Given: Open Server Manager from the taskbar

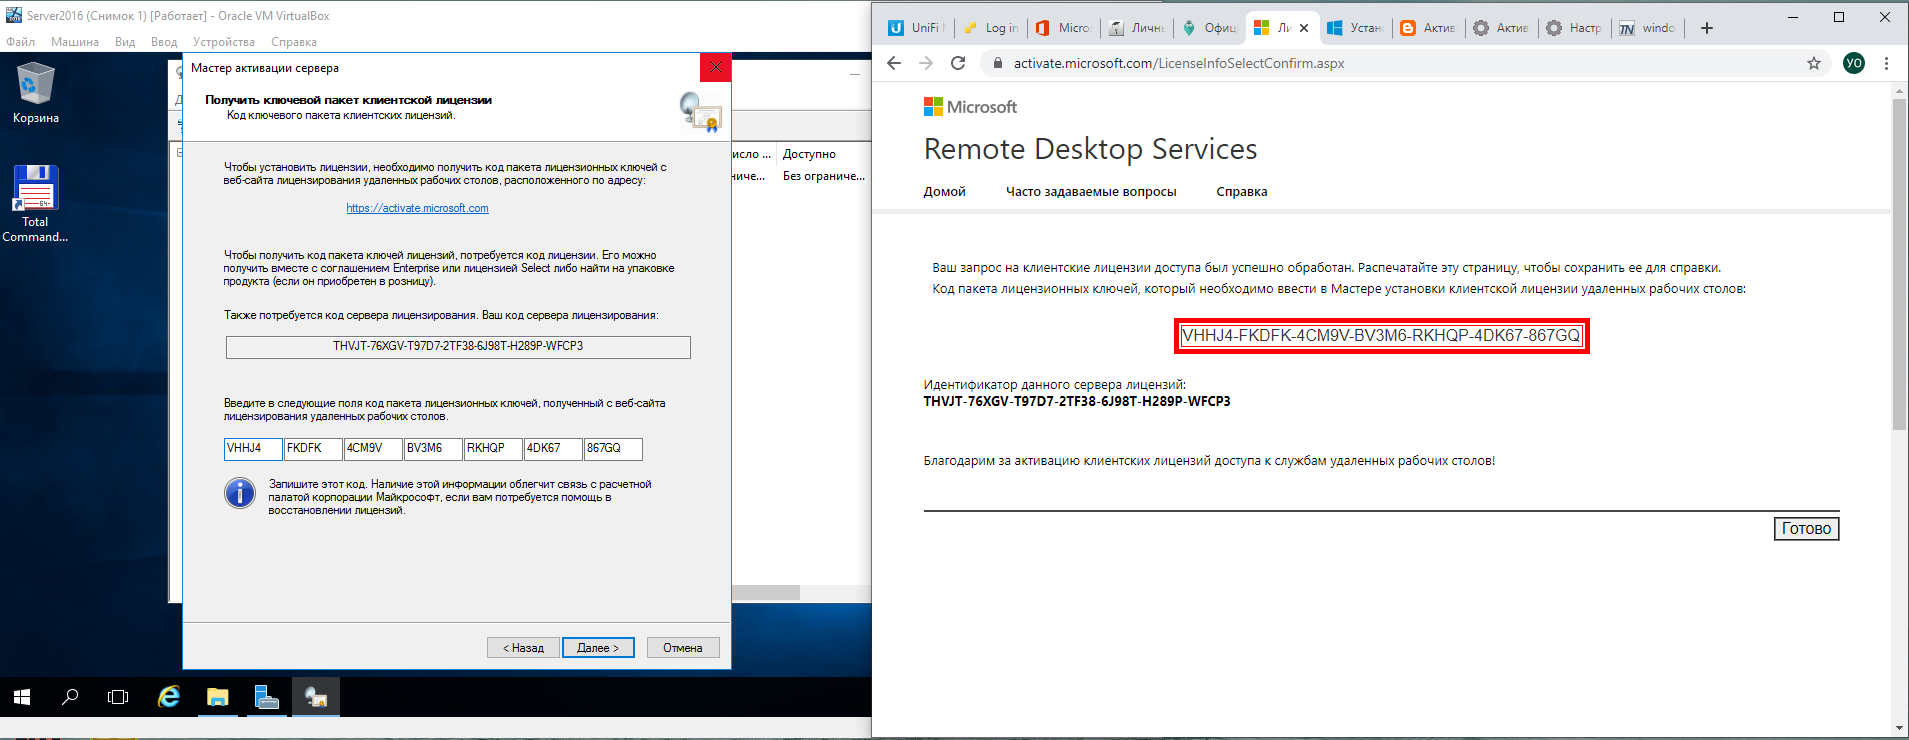Looking at the screenshot, I should 266,697.
